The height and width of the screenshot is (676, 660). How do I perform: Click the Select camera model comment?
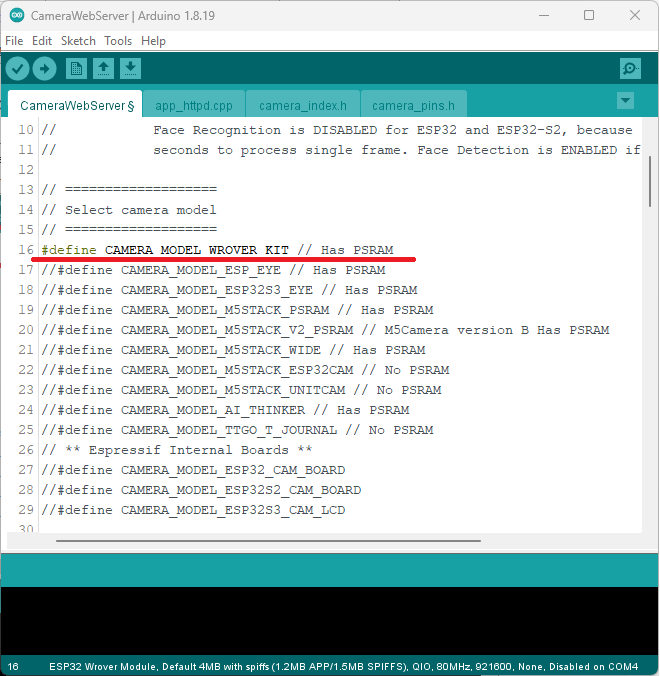tap(129, 210)
